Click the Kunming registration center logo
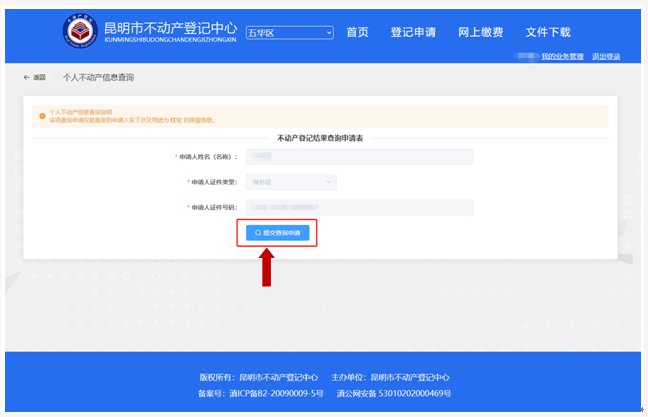This screenshot has width=648, height=417. (x=80, y=30)
